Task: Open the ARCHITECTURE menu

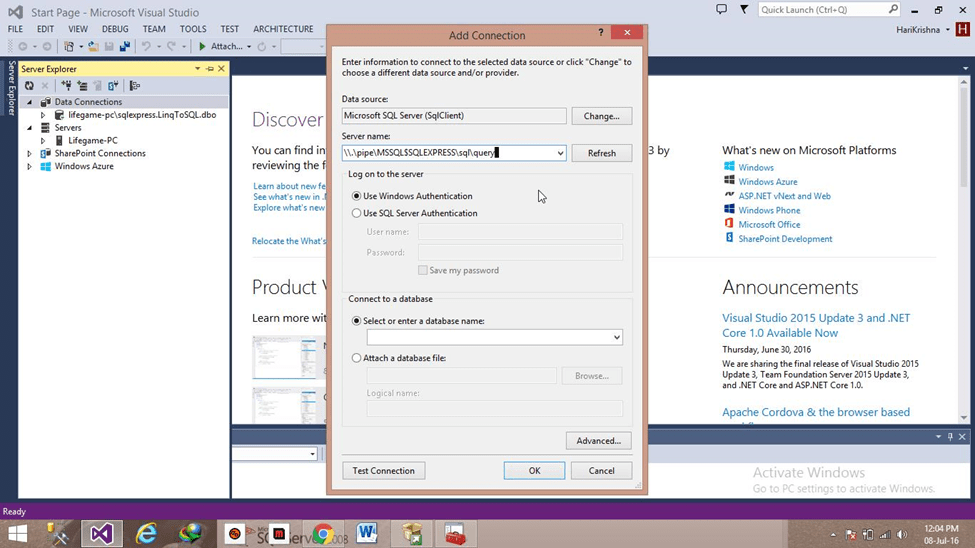Action: tap(283, 29)
